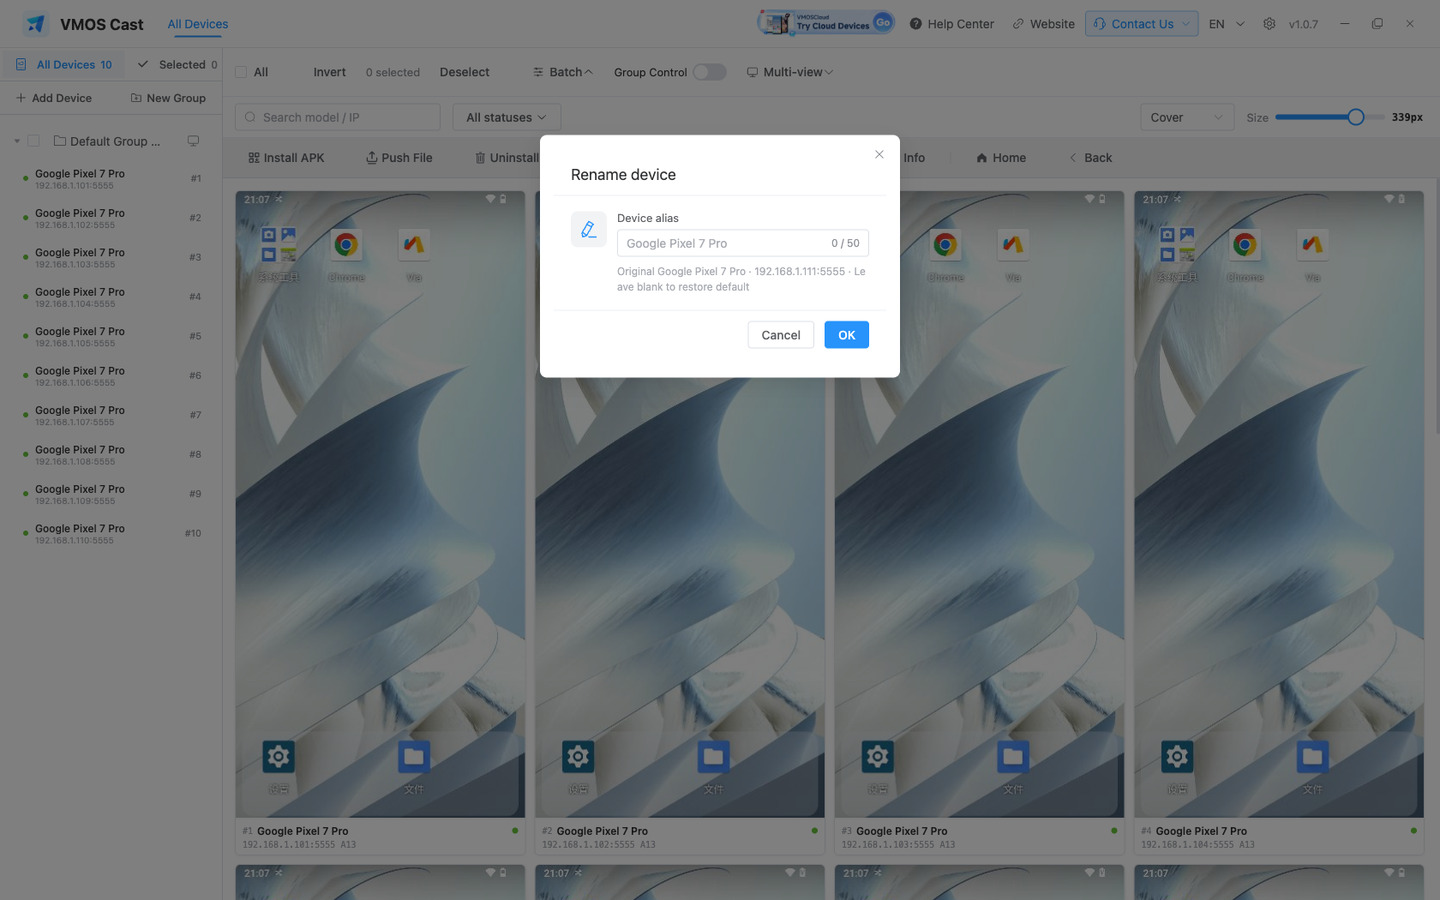This screenshot has height=900, width=1440.
Task: Switch to the Selected 0 tab
Action: (177, 65)
